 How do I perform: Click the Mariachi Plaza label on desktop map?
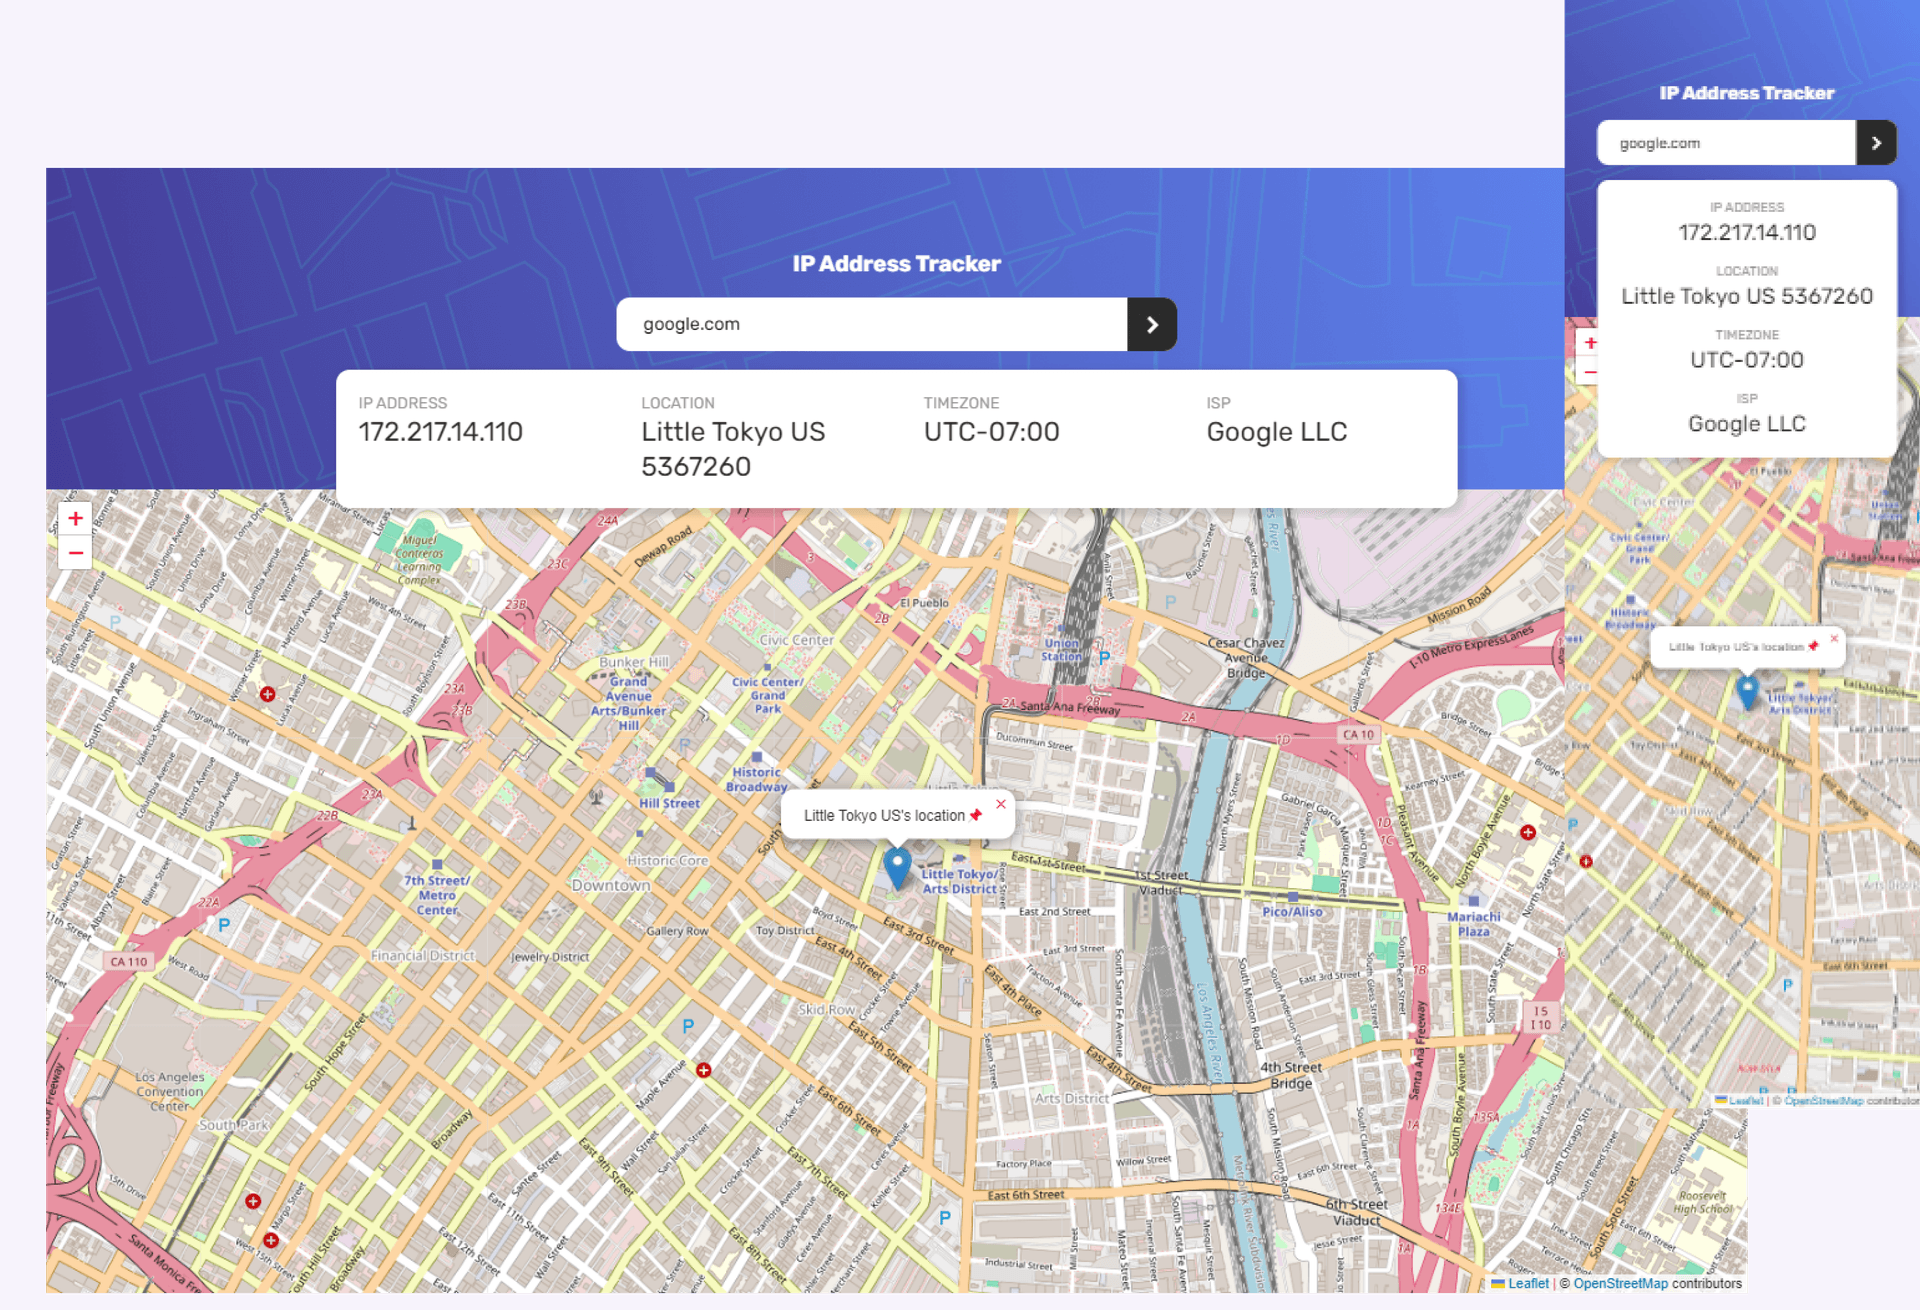click(x=1474, y=924)
